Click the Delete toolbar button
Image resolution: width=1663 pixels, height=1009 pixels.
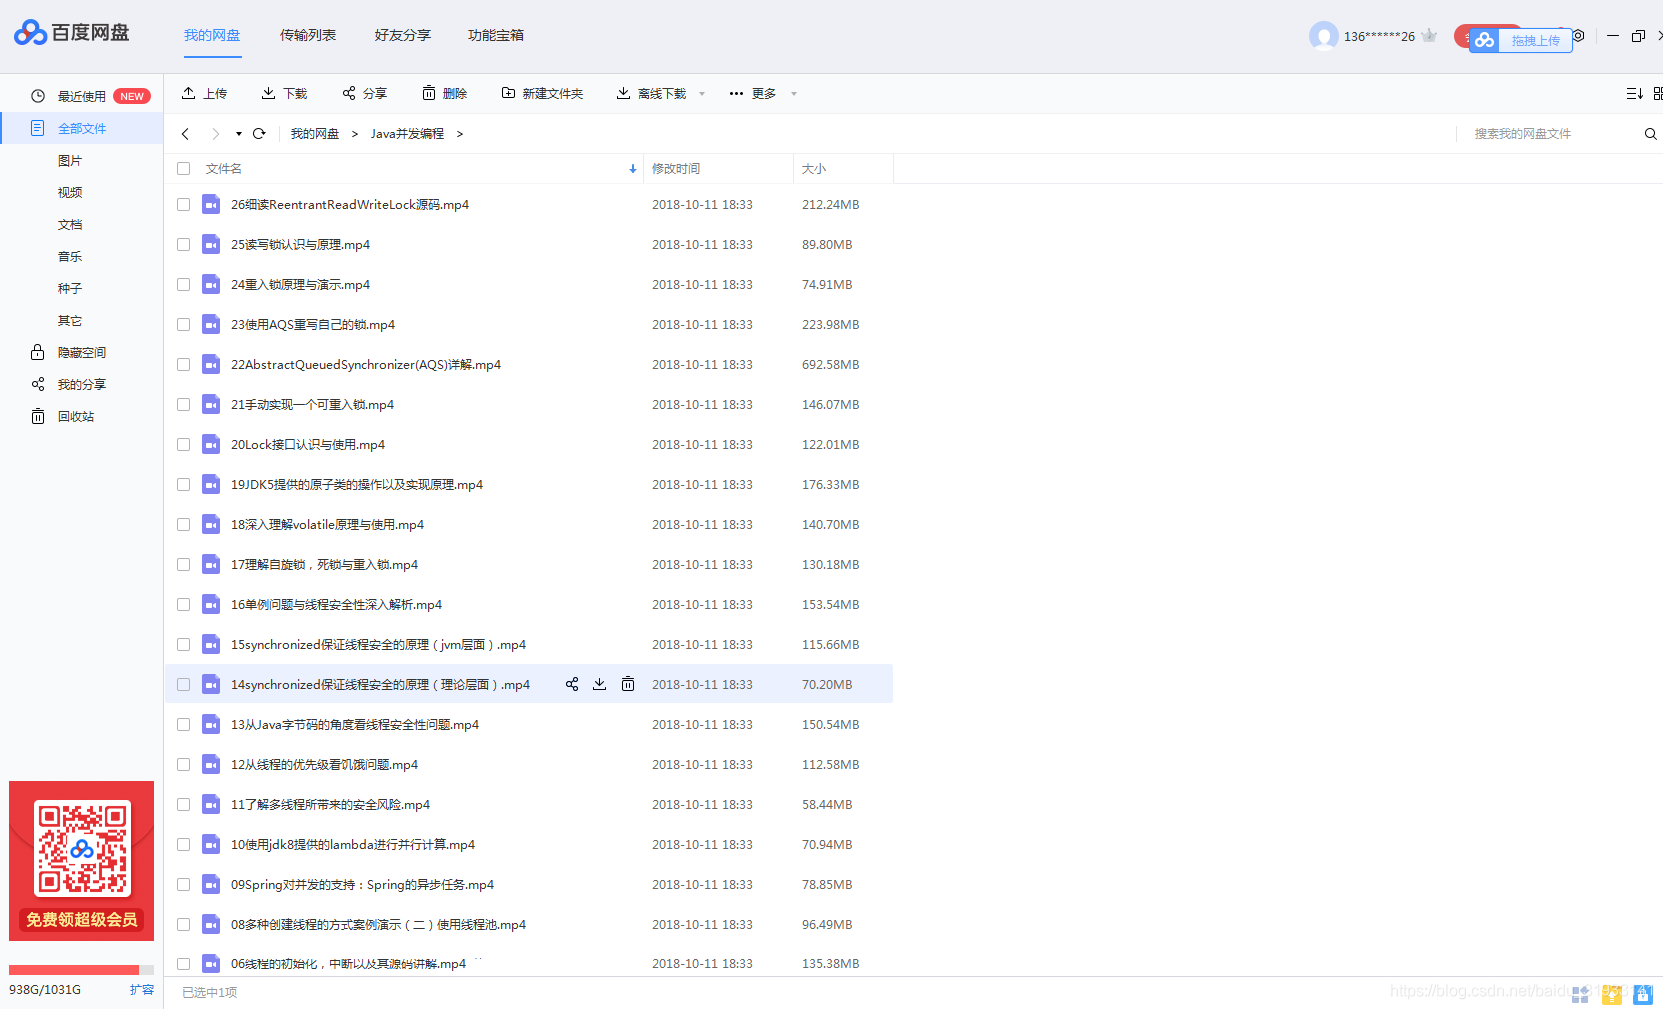444,93
